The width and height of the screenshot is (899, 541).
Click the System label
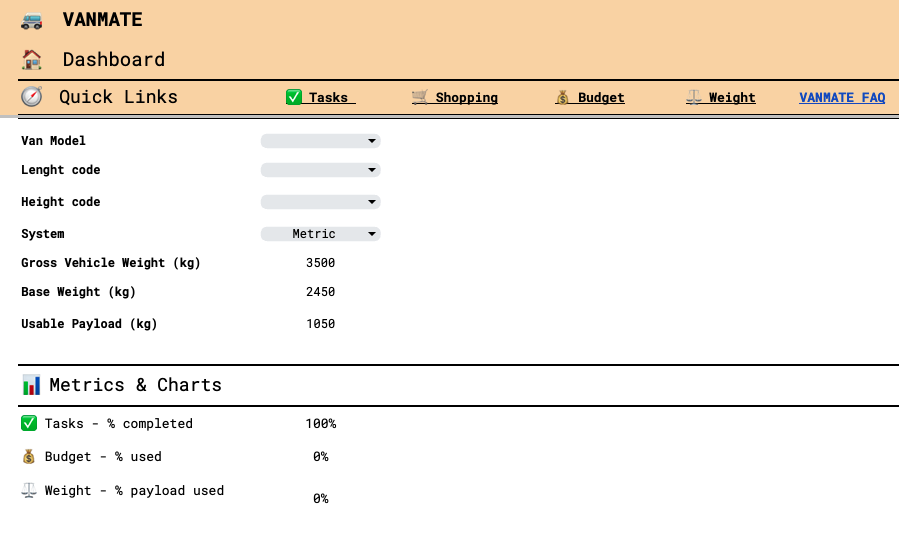coord(42,234)
